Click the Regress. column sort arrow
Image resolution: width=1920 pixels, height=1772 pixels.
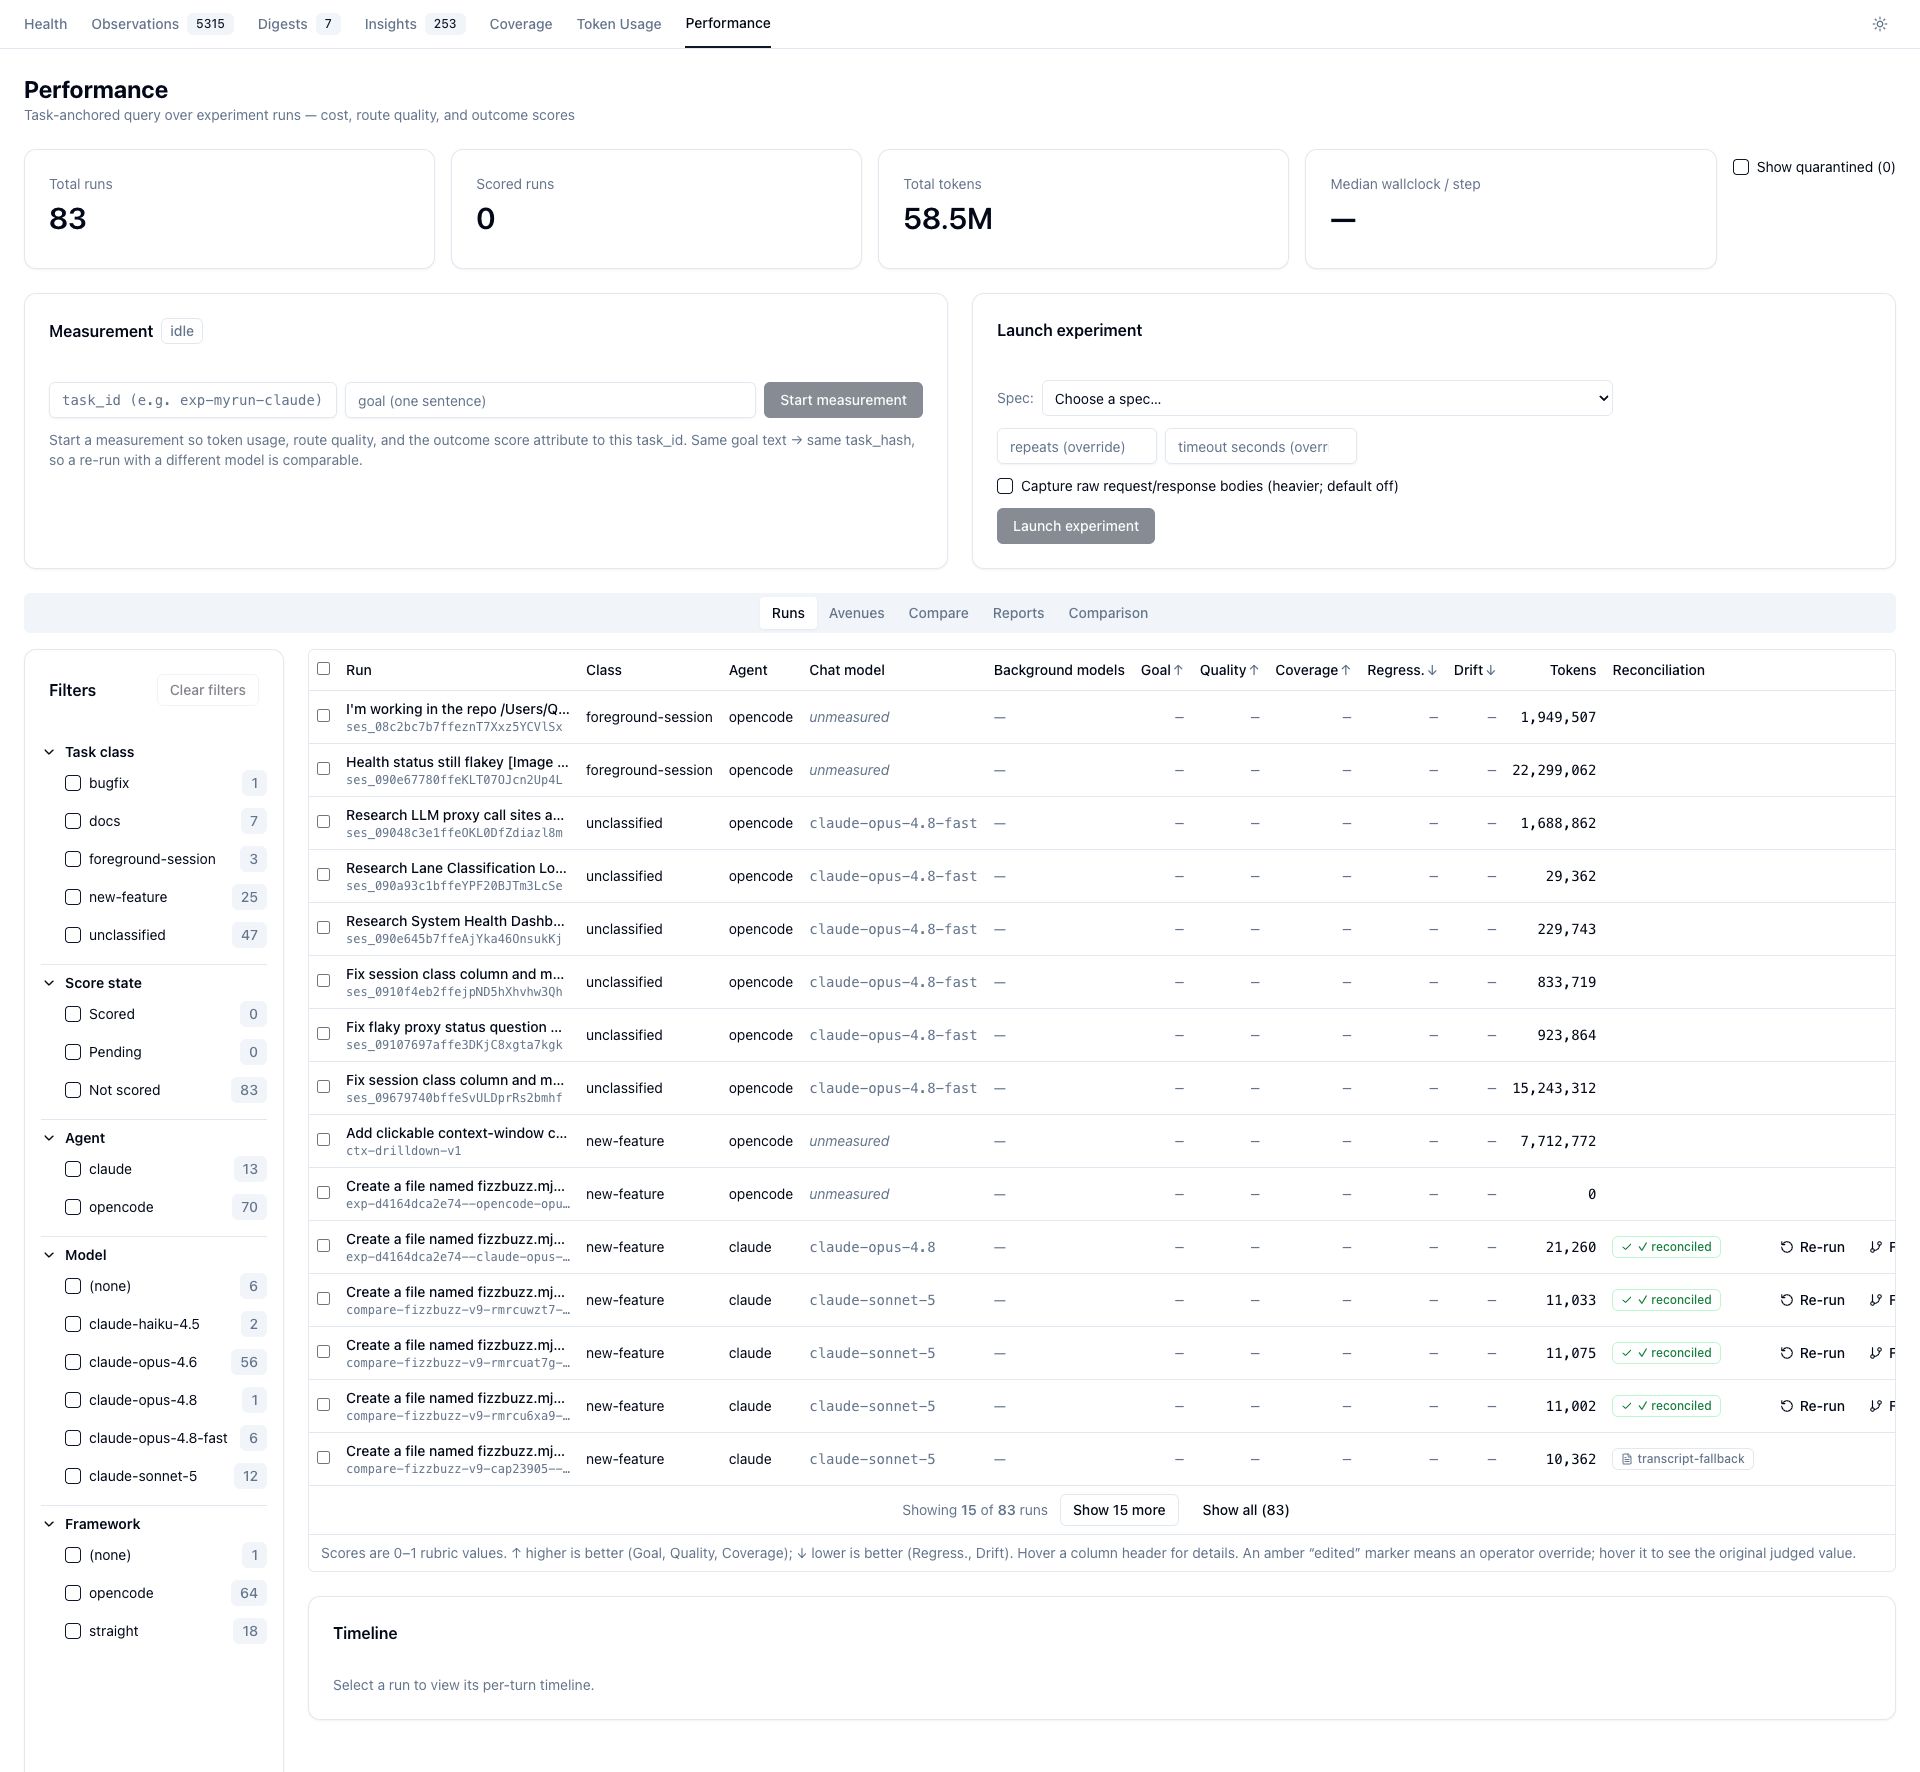click(1432, 670)
